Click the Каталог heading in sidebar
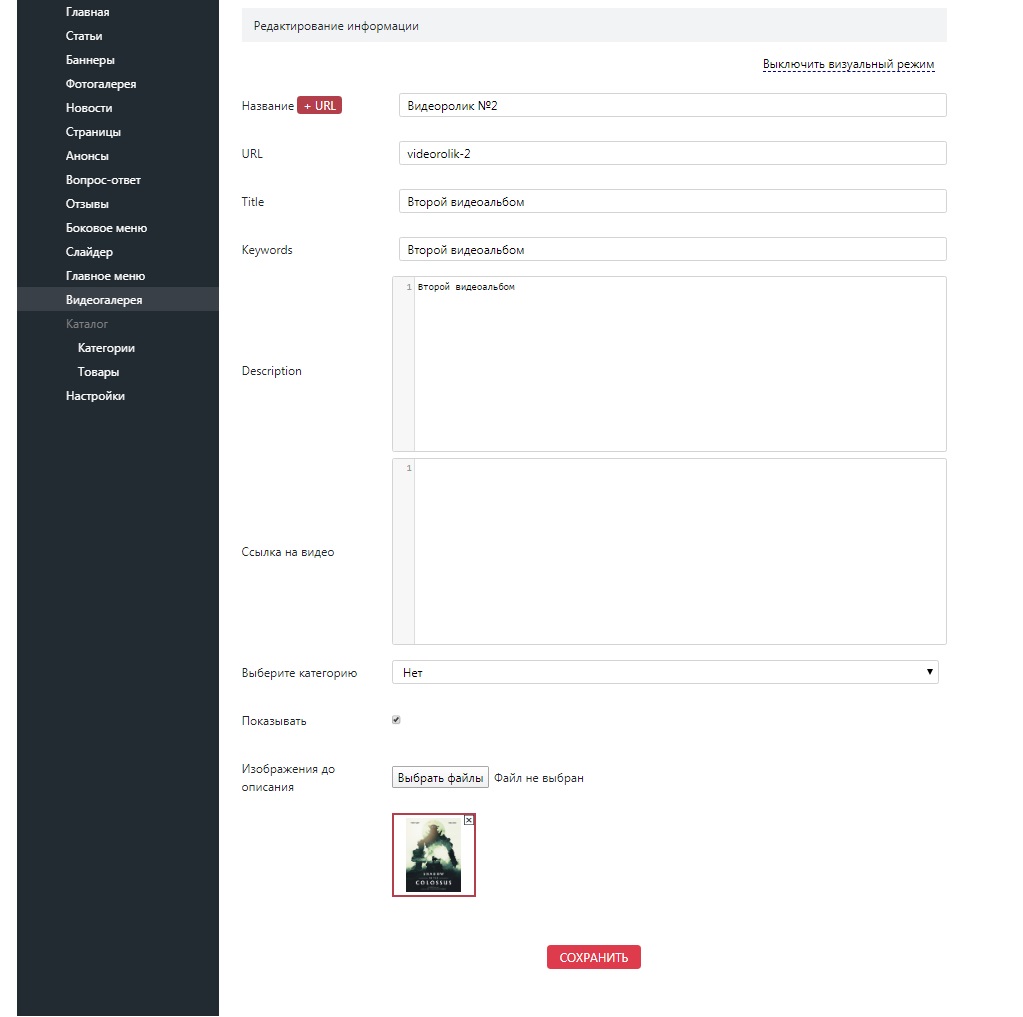1023x1017 pixels. [x=87, y=324]
